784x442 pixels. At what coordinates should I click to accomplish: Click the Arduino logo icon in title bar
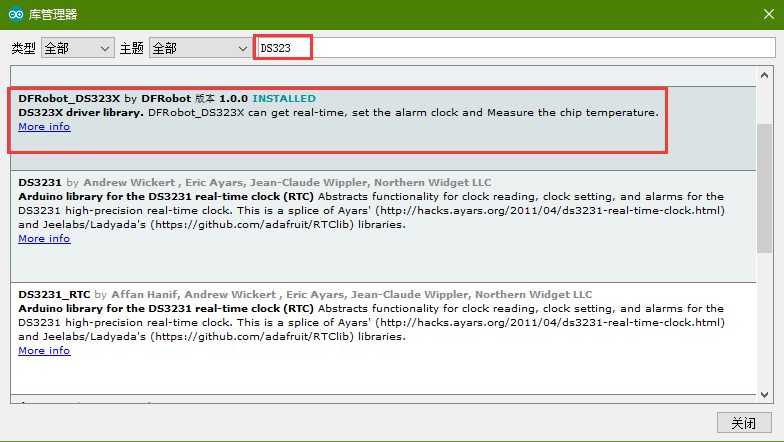pos(16,14)
